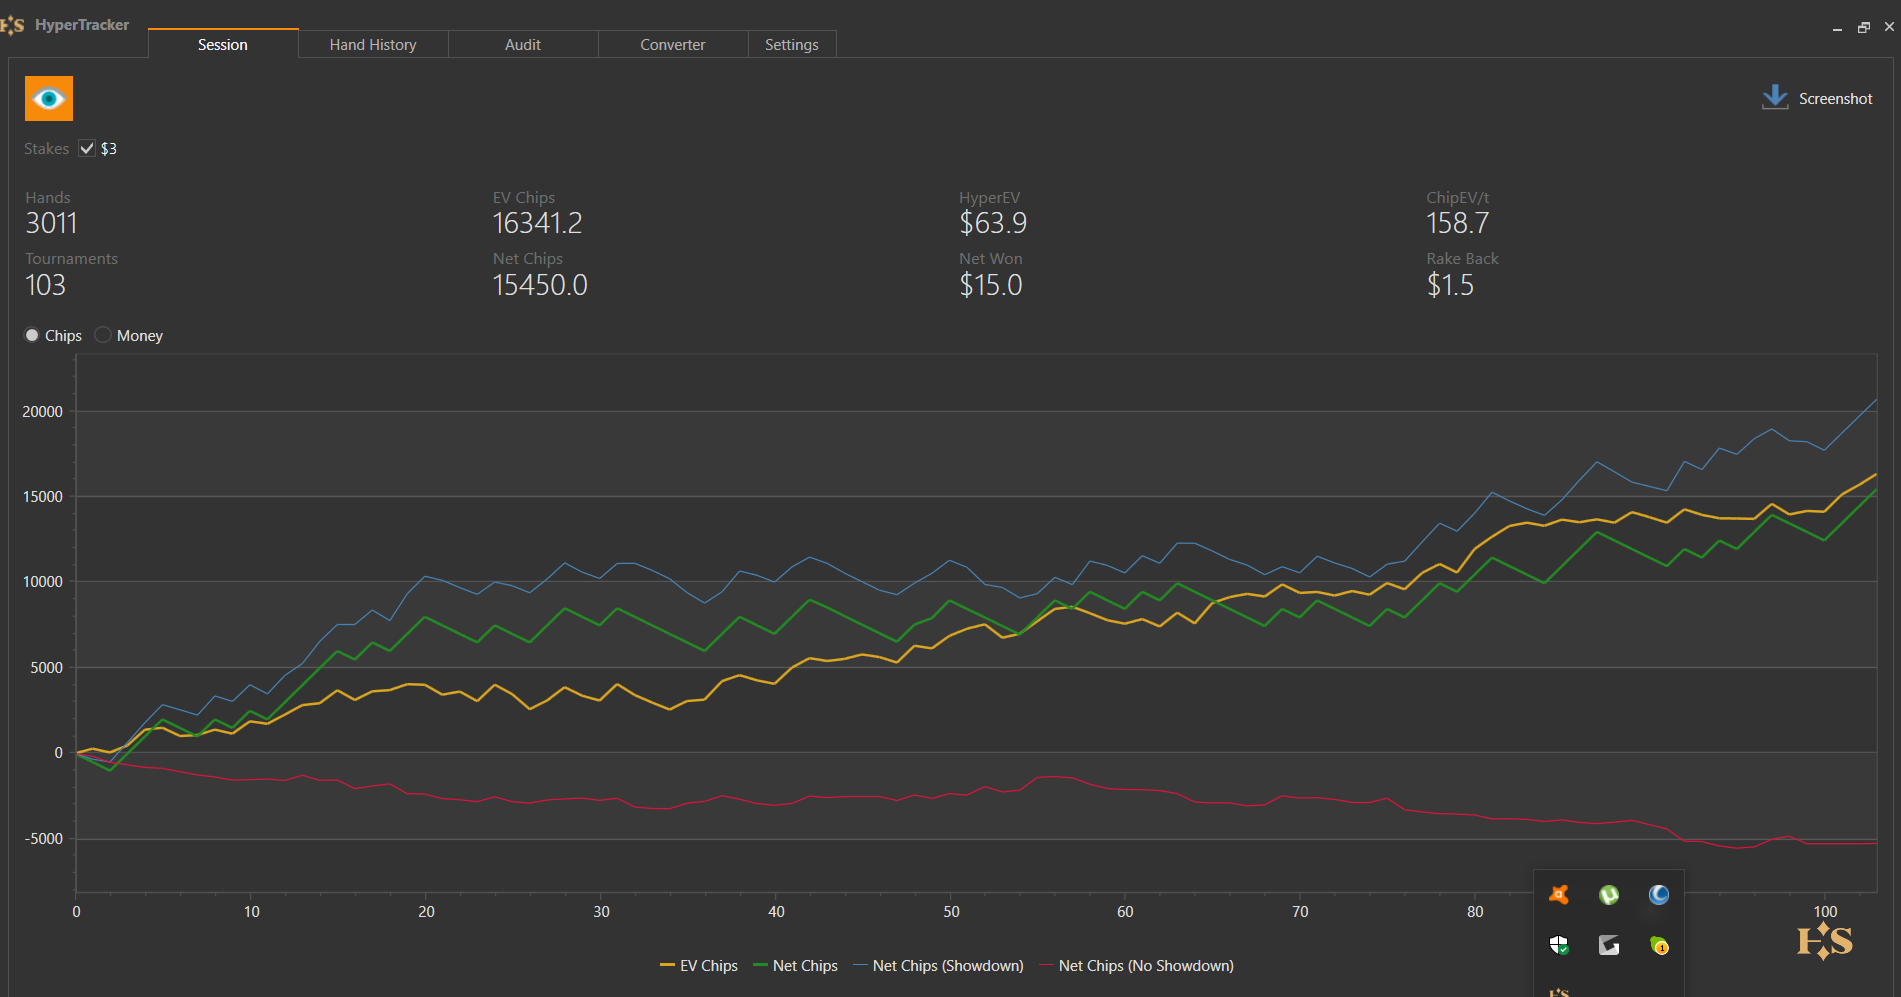This screenshot has width=1901, height=997.
Task: Click the Net Chips value 15450.0
Action: [540, 285]
